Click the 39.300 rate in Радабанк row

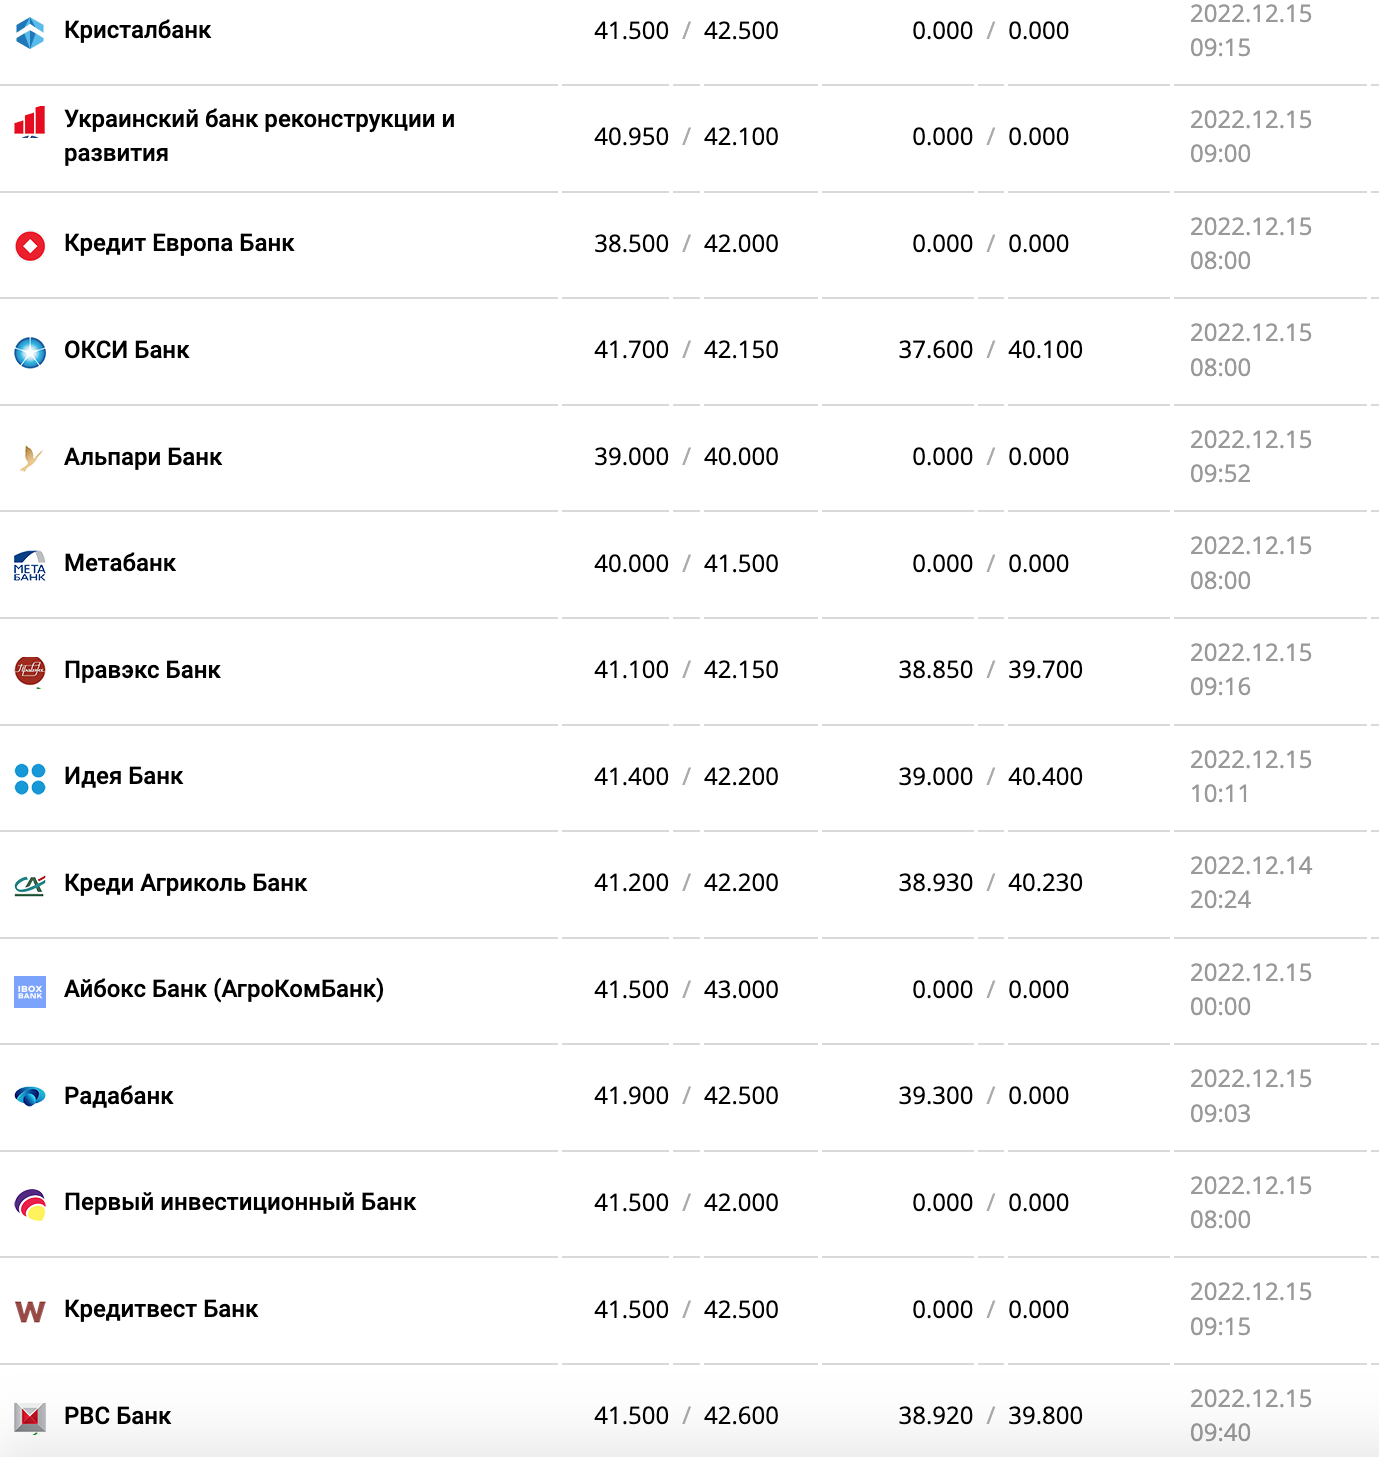pyautogui.click(x=935, y=1096)
